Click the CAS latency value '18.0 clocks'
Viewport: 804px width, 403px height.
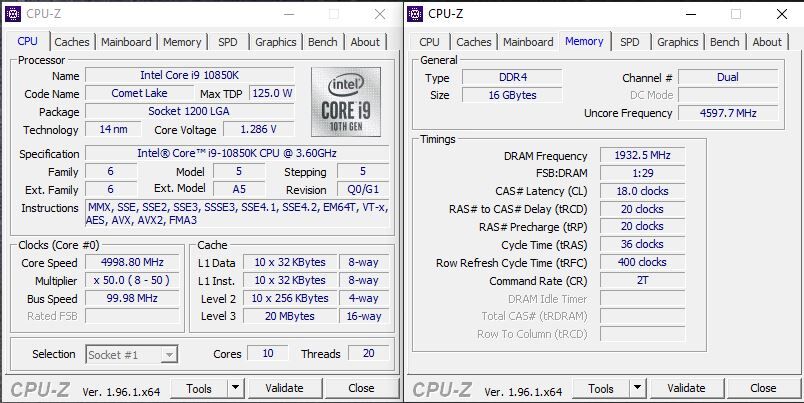[x=642, y=191]
